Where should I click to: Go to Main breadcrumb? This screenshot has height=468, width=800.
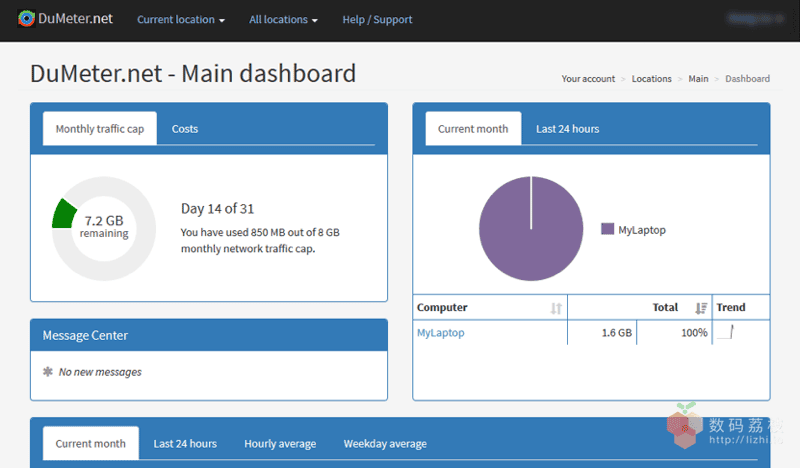pos(698,79)
